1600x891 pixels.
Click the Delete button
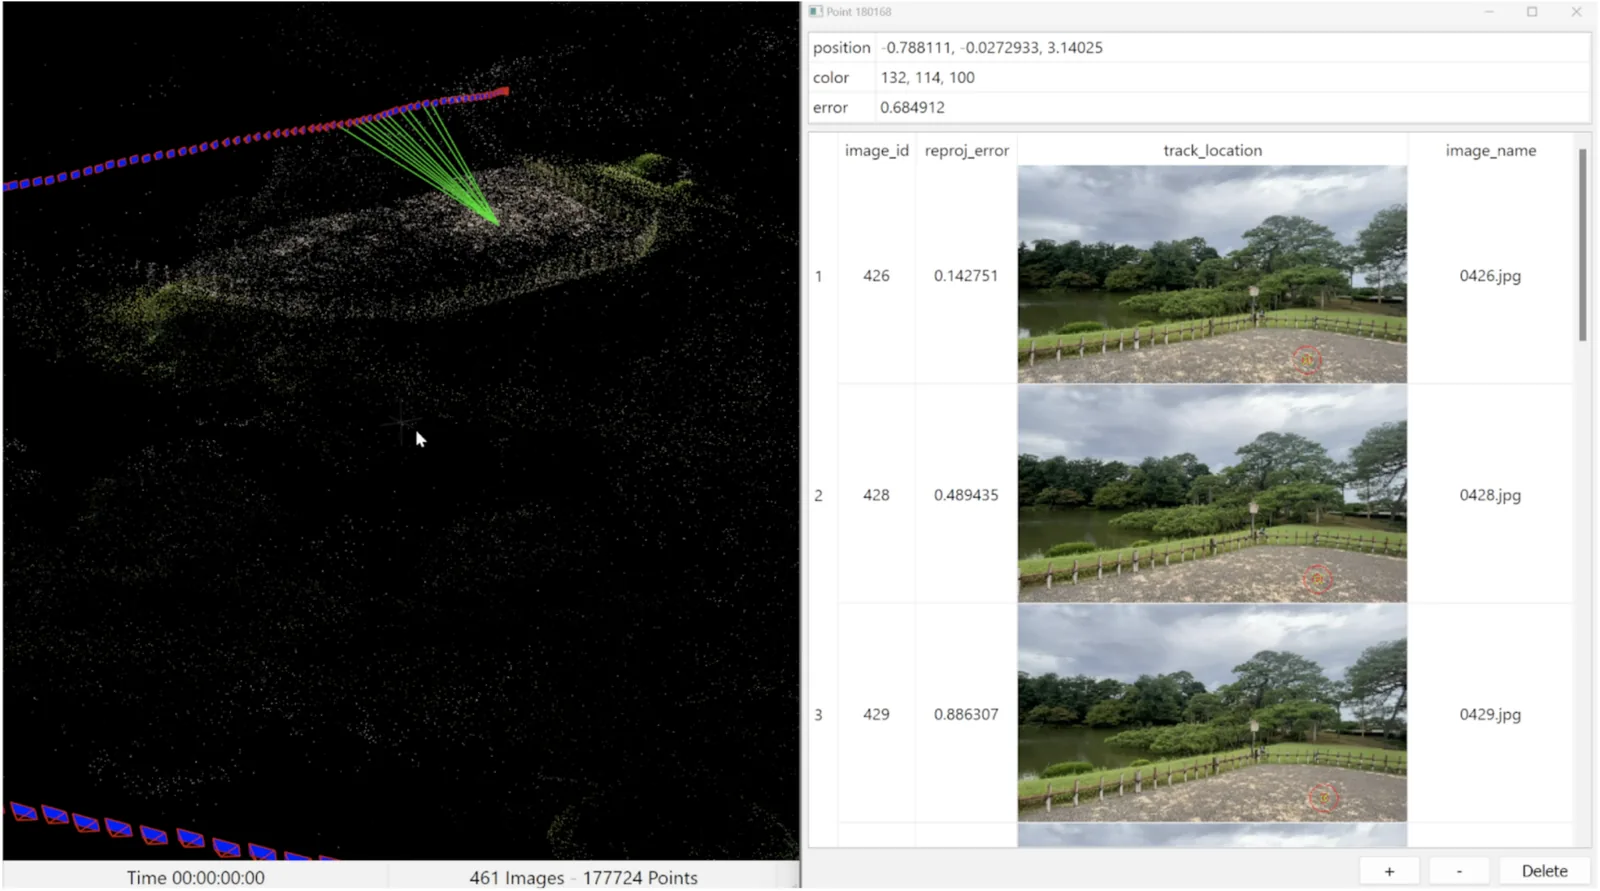pos(1543,871)
